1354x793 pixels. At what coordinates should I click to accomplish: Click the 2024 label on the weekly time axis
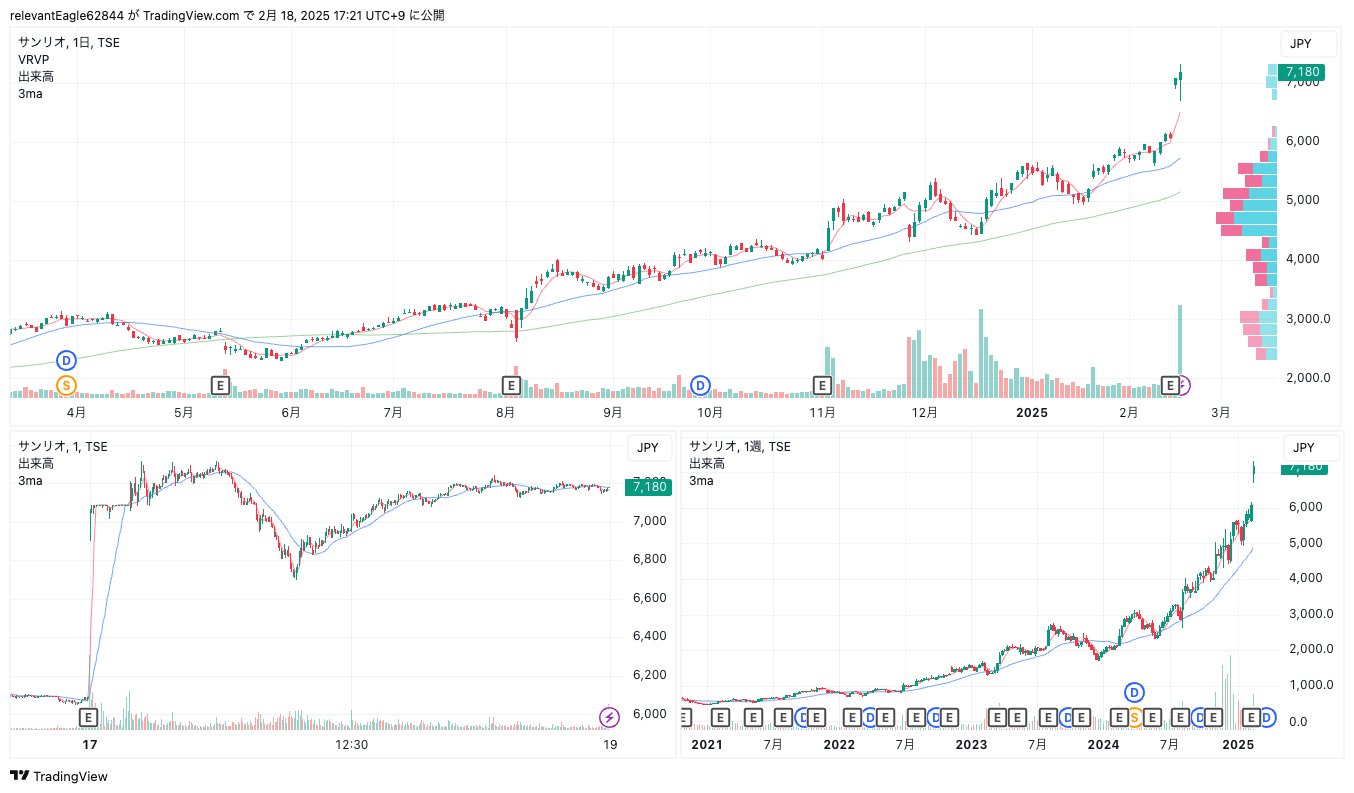click(x=1103, y=744)
